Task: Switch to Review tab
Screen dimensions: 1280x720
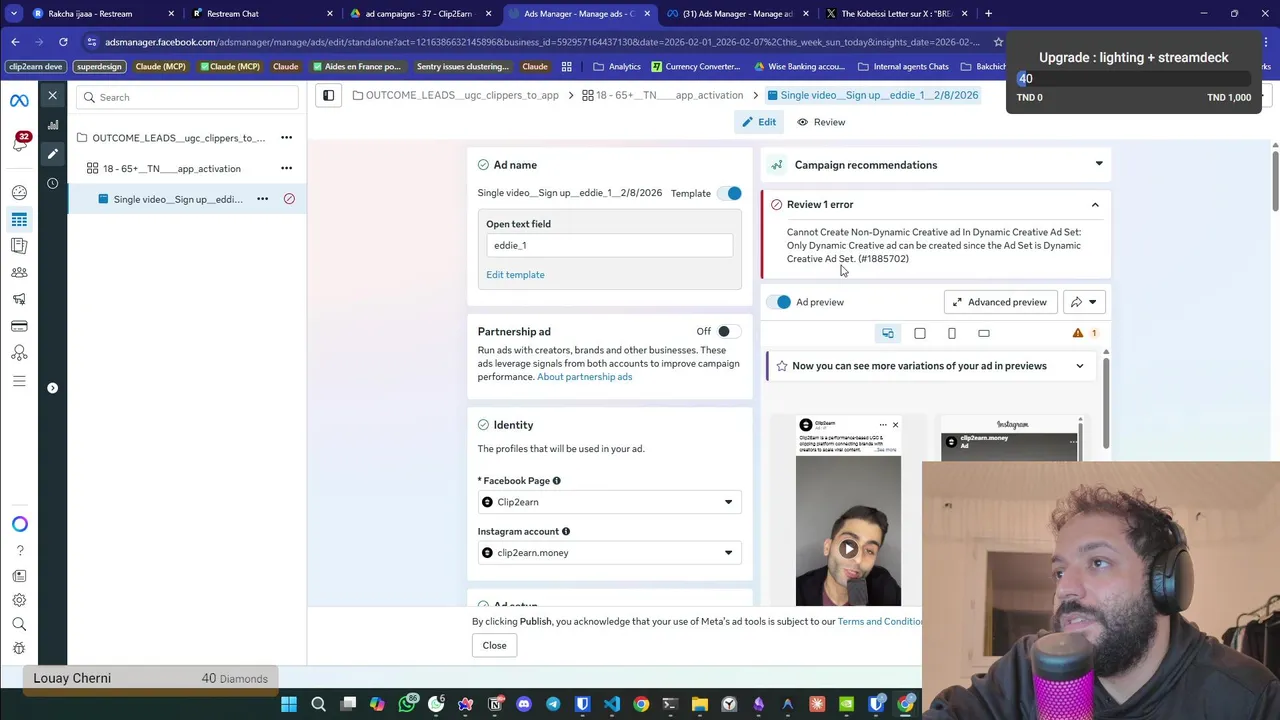Action: (x=821, y=122)
